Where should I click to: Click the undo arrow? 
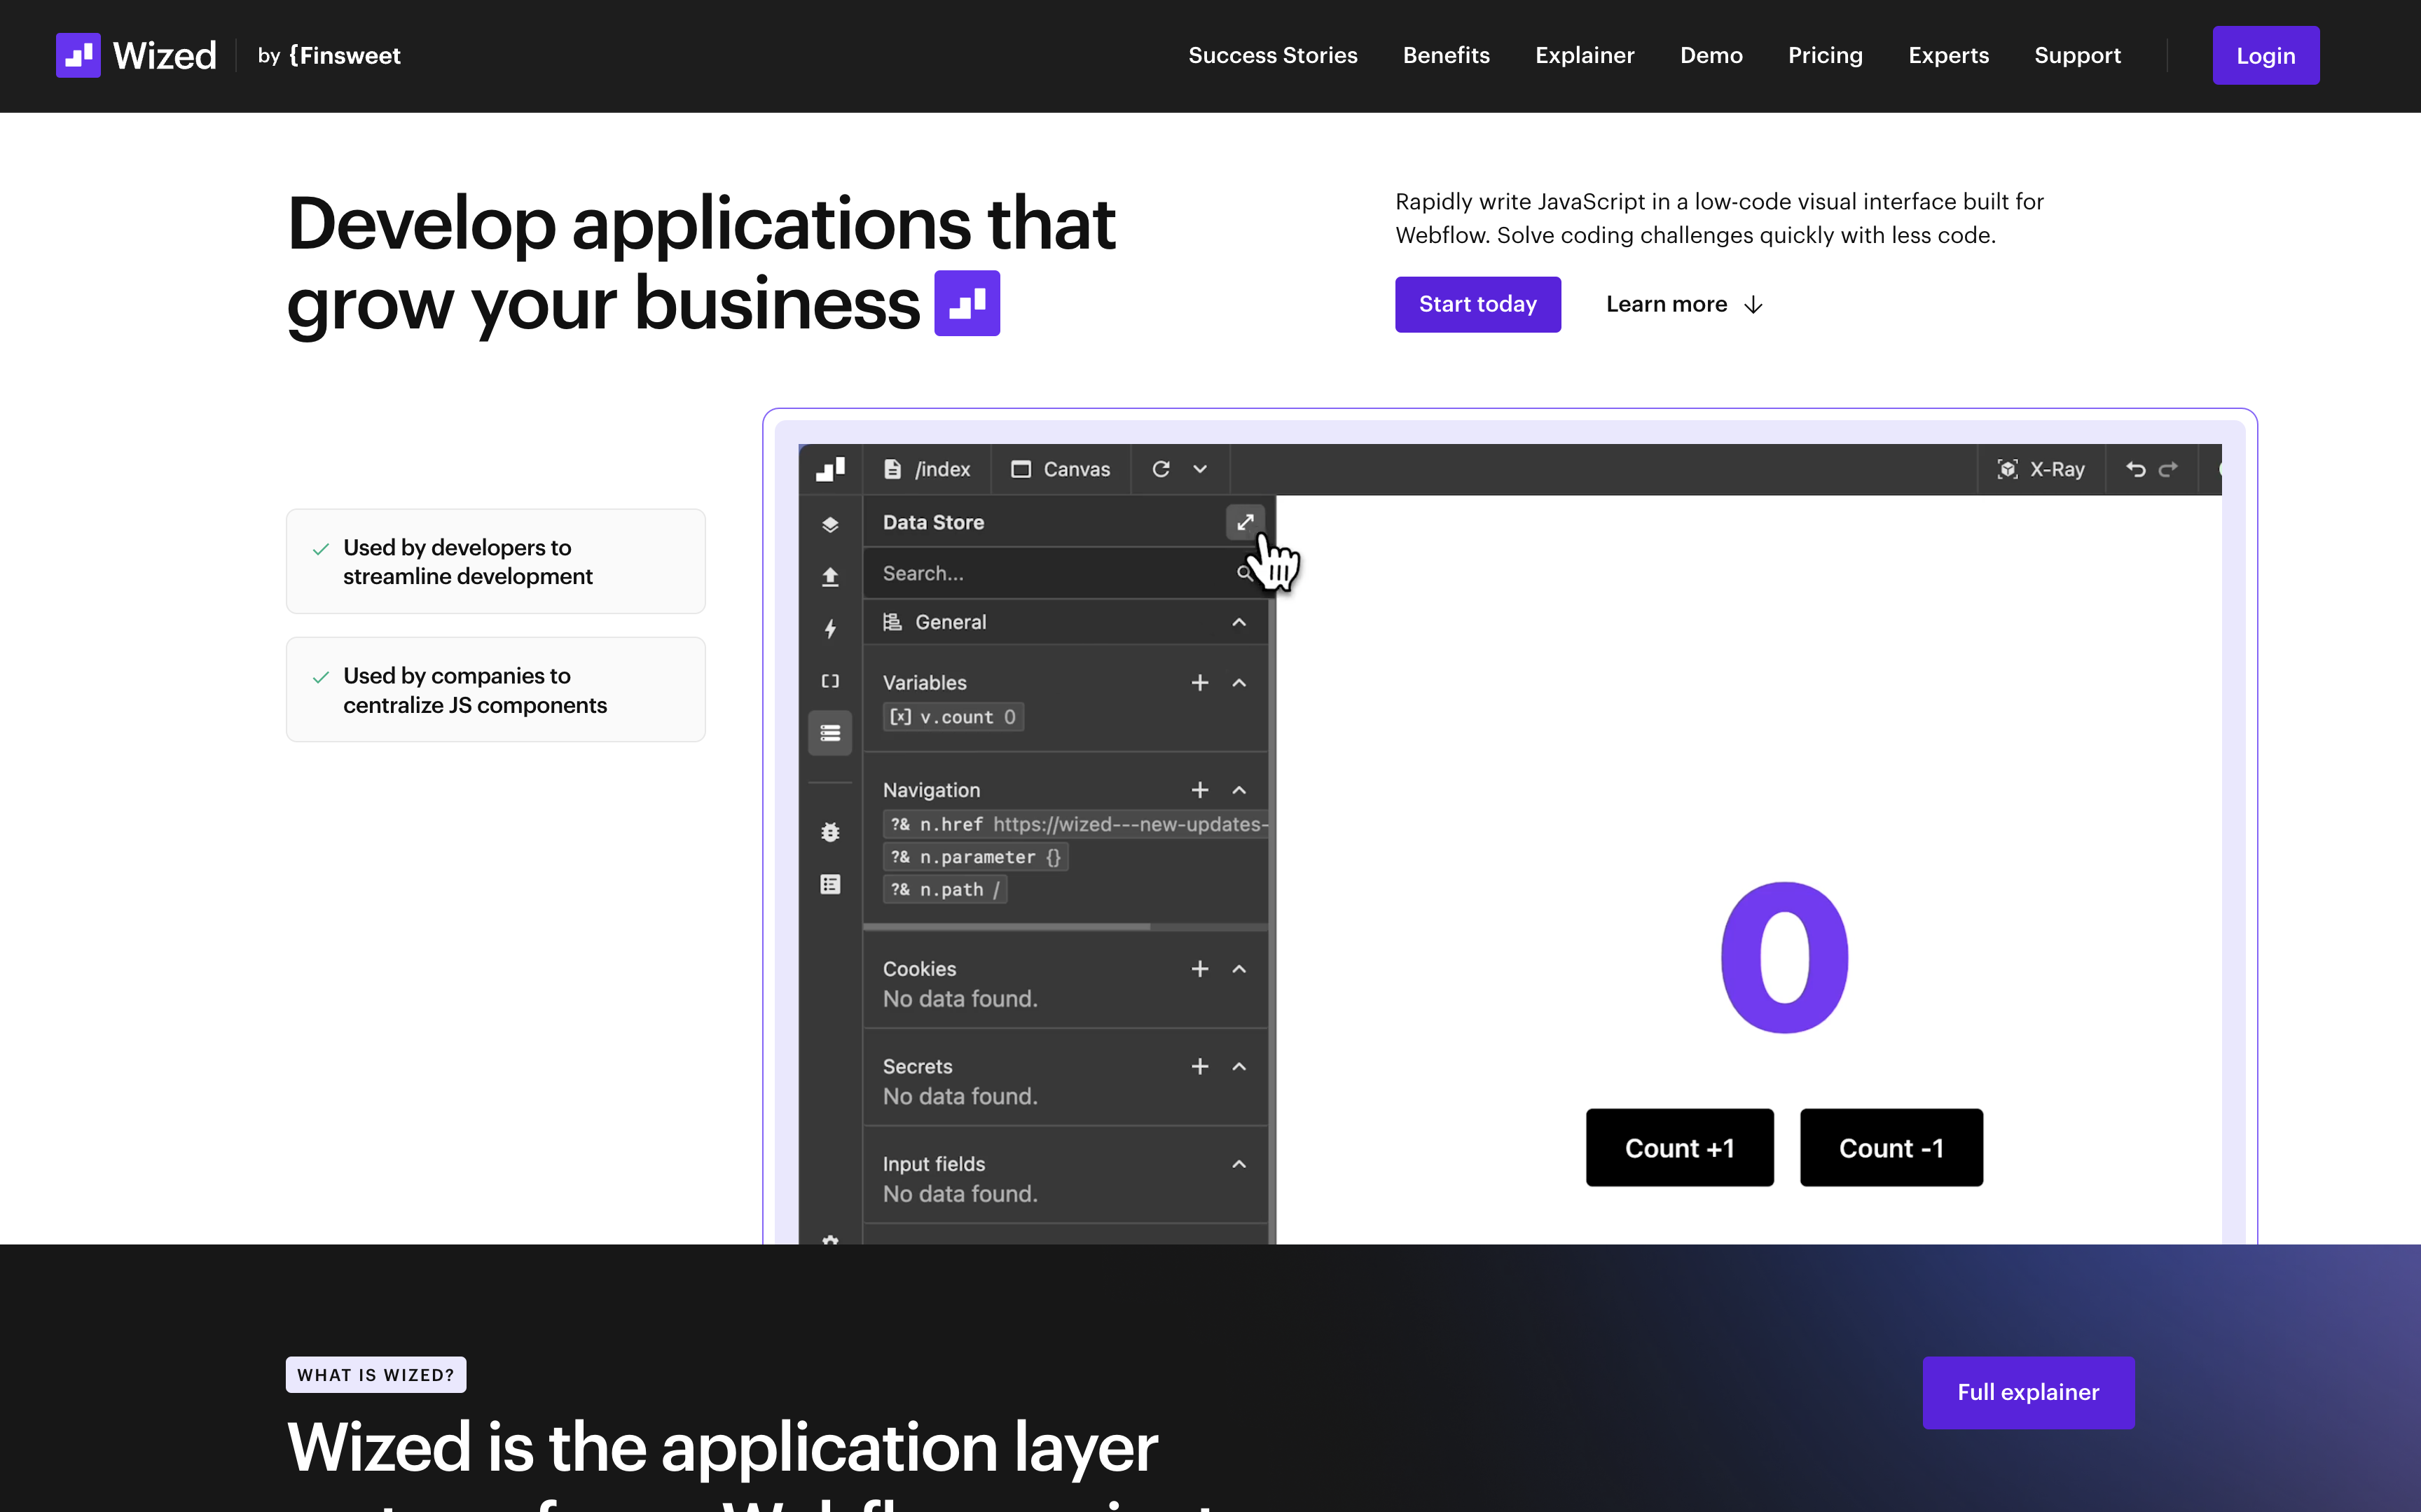(x=2135, y=469)
